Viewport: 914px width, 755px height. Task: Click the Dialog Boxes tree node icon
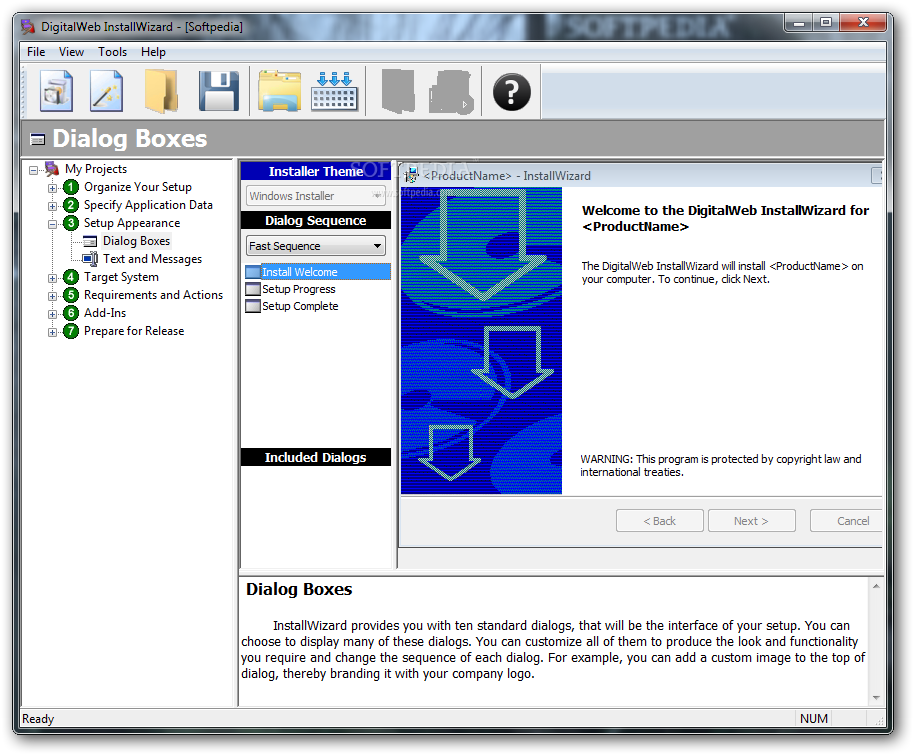(x=90, y=241)
